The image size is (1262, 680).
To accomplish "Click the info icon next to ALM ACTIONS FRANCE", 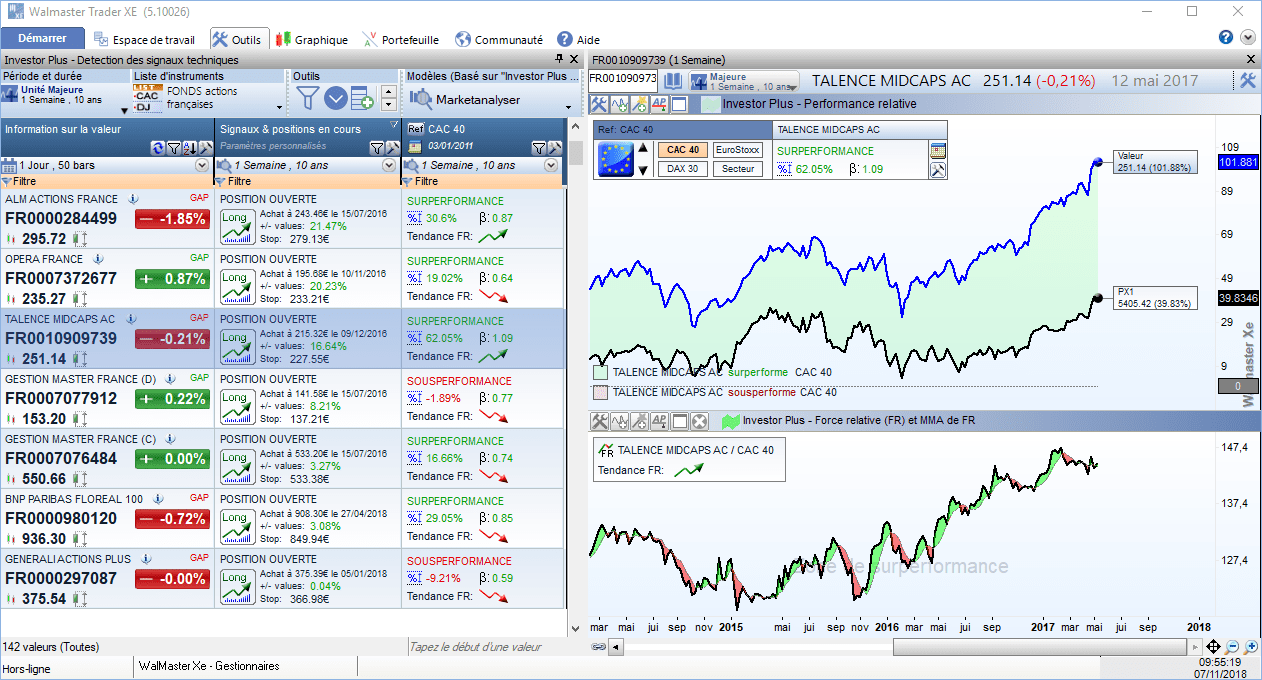I will [132, 199].
